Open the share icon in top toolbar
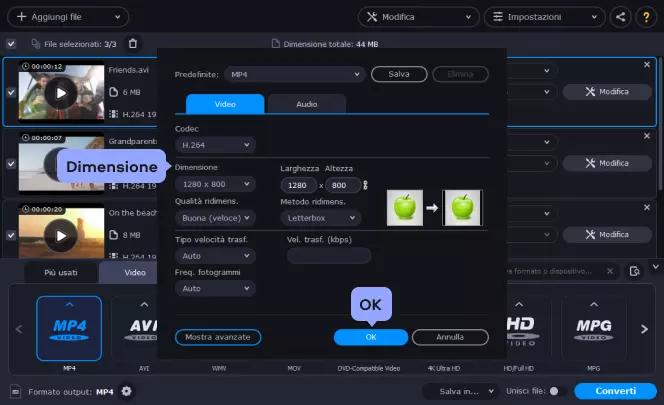Viewport: 664px width, 405px height. click(620, 17)
